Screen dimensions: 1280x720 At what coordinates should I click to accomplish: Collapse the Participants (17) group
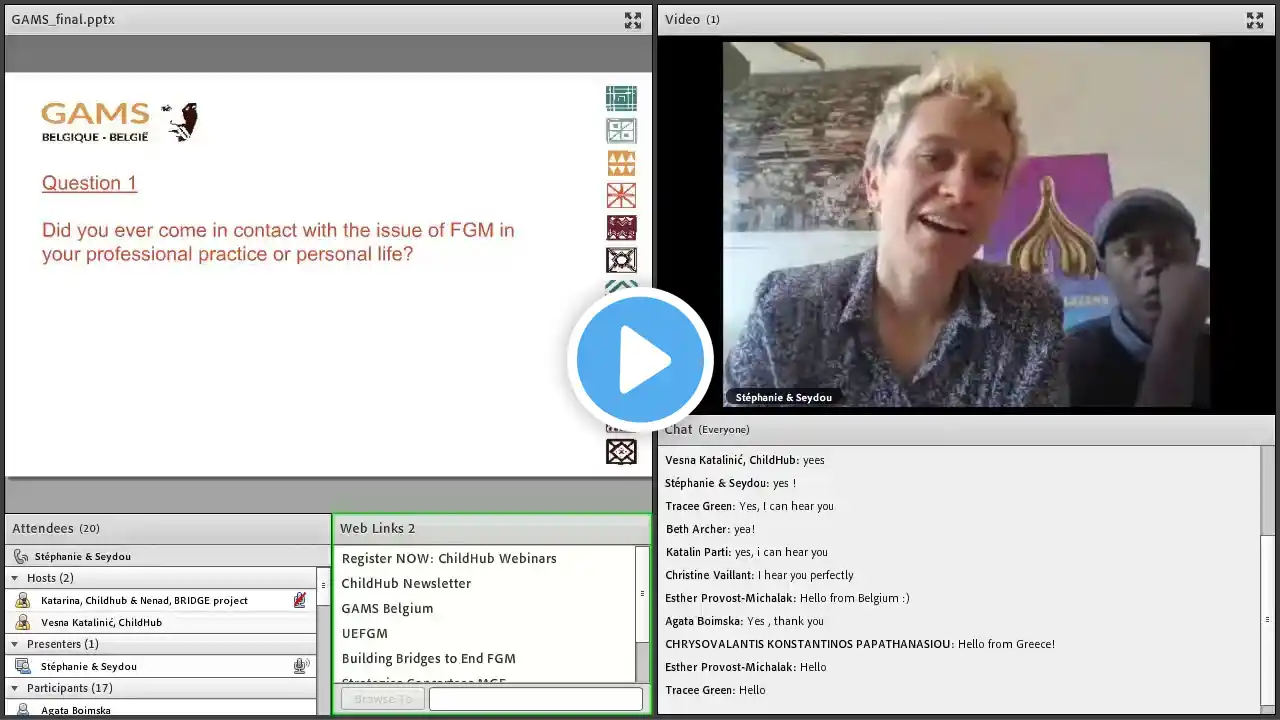(14, 688)
